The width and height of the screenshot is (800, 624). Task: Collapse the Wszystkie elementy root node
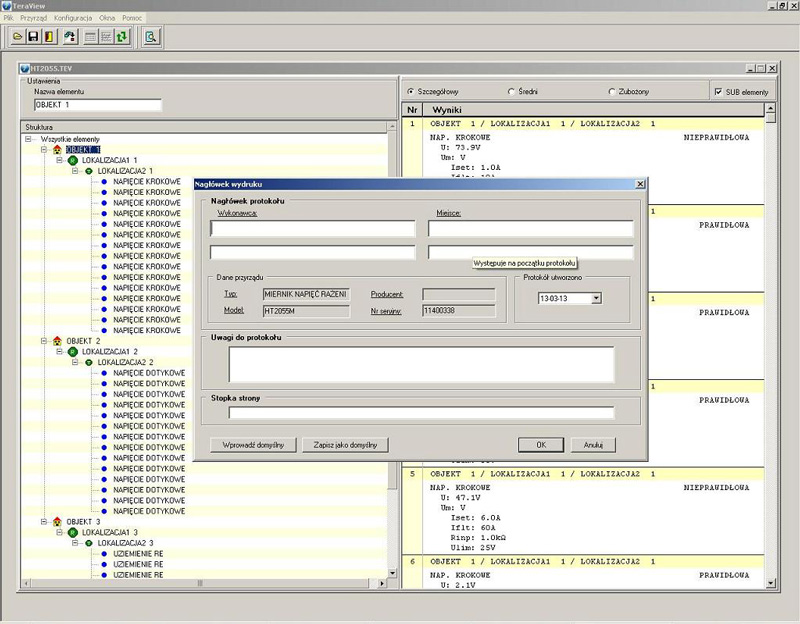[x=29, y=139]
